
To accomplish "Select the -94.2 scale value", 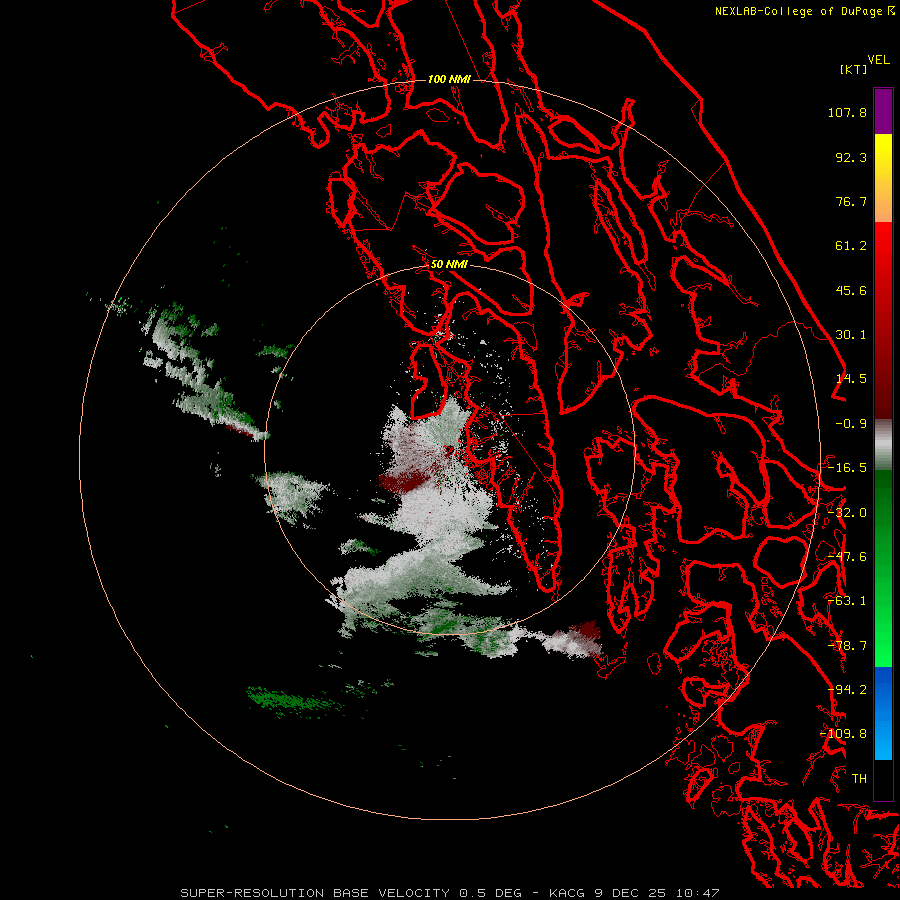I will [x=847, y=690].
